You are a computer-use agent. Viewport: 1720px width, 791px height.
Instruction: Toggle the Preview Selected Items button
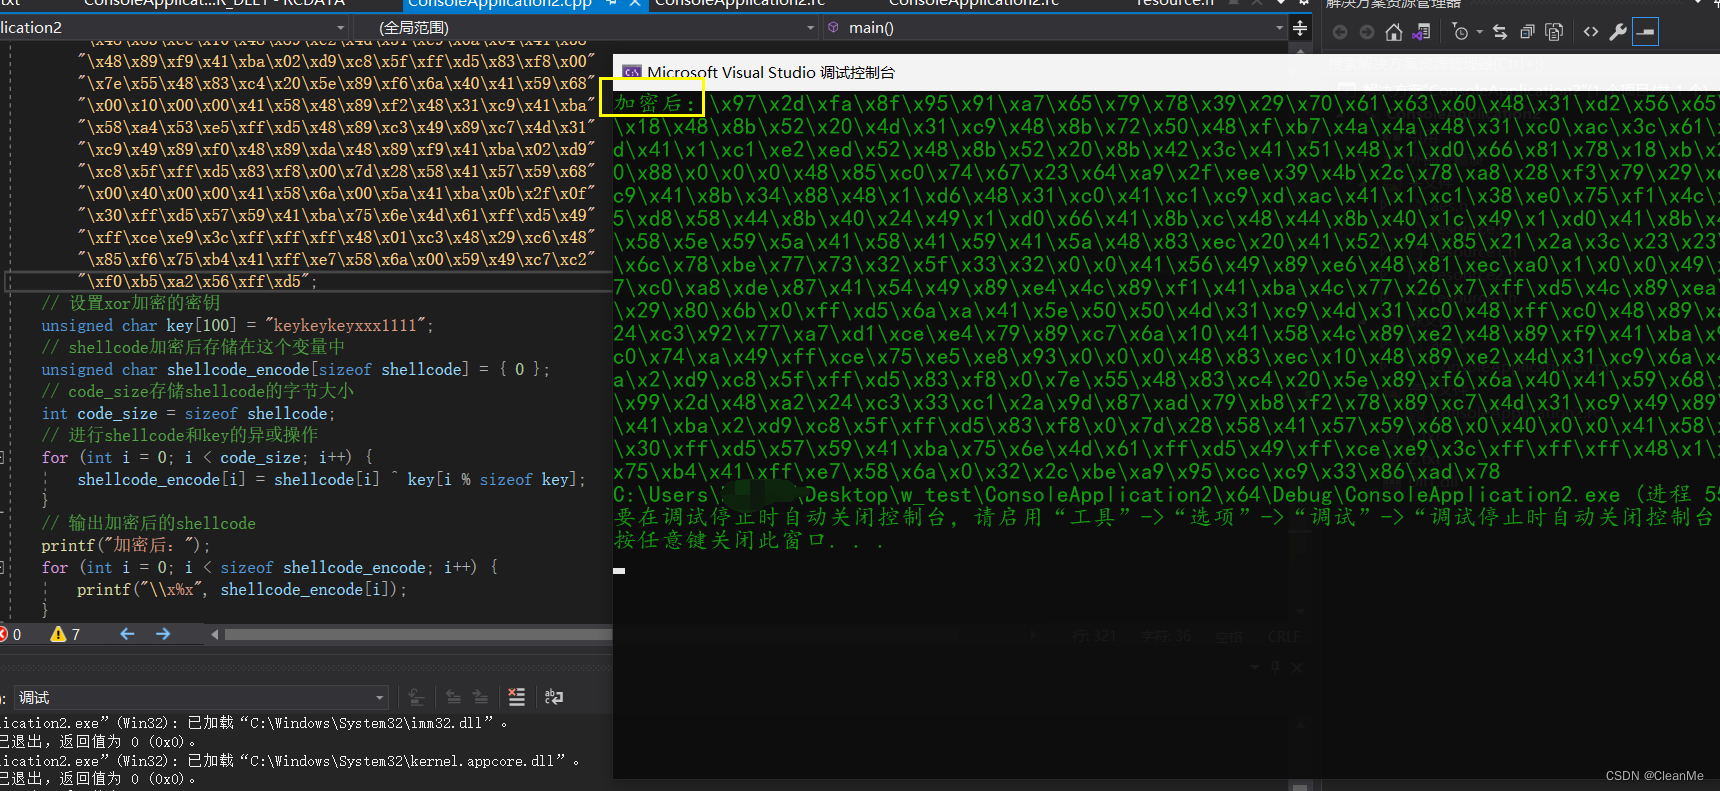(x=1645, y=33)
